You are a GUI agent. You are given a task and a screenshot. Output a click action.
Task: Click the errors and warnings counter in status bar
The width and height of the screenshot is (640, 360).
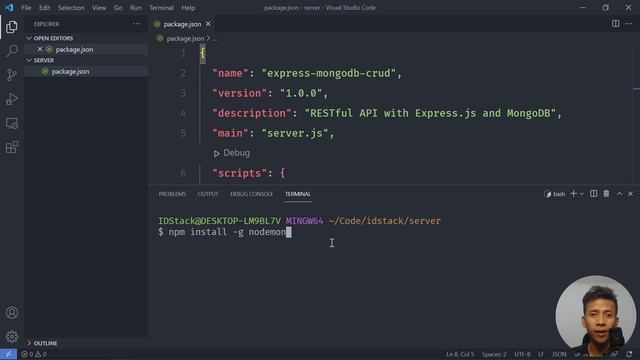point(34,354)
